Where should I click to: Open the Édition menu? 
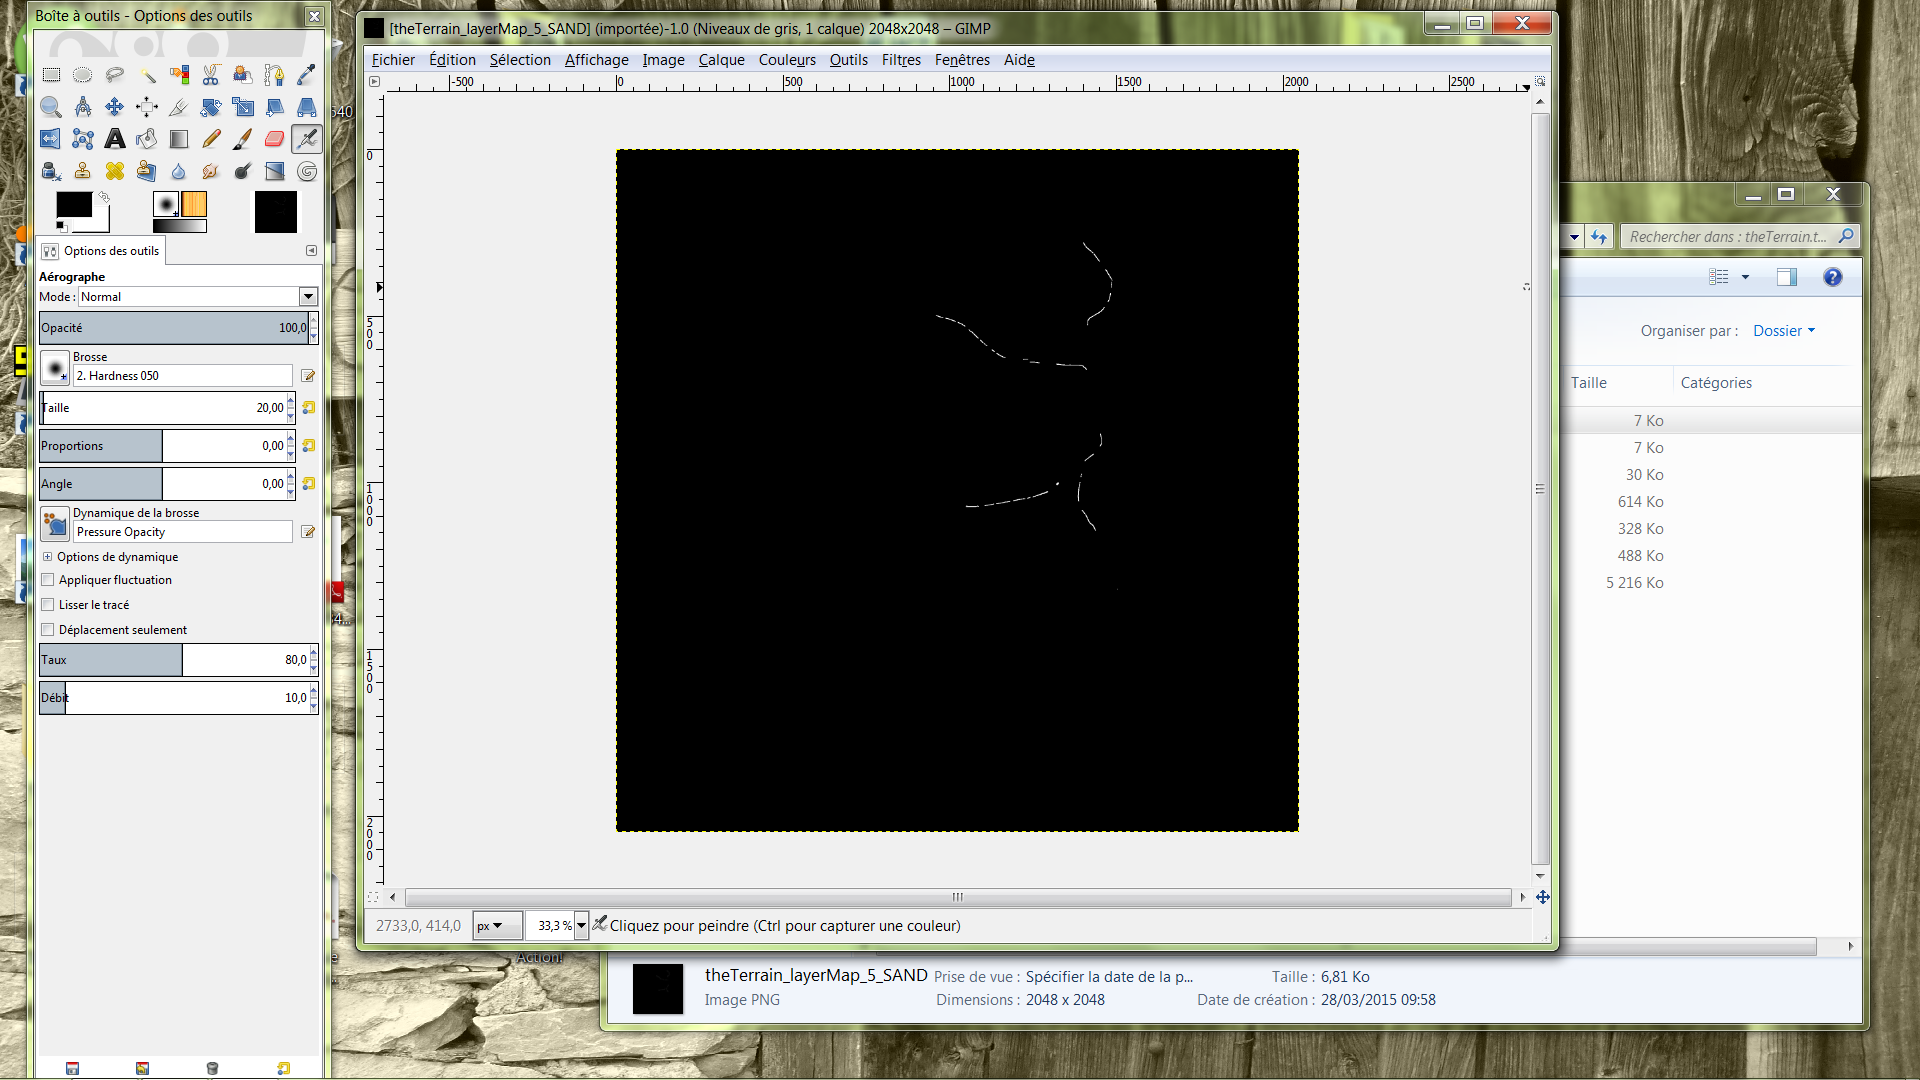(452, 60)
